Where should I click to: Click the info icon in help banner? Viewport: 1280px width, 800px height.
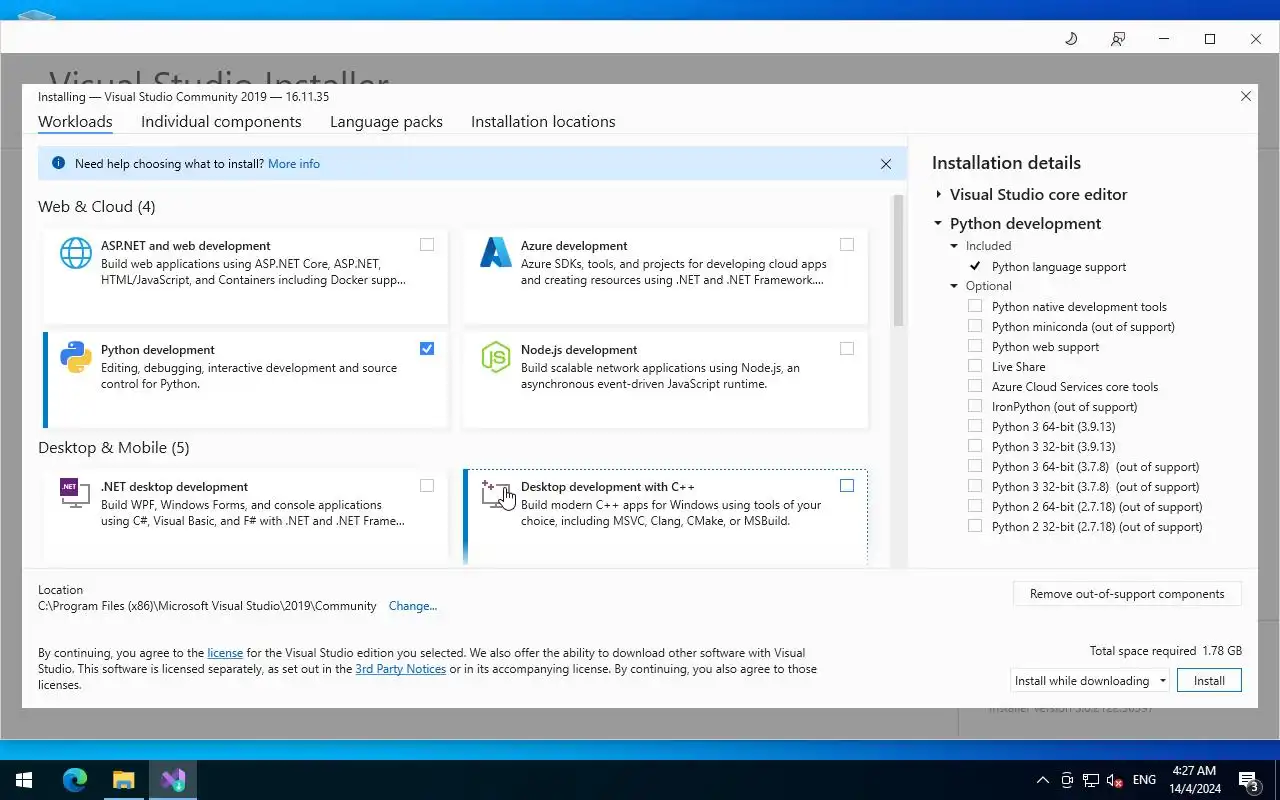58,163
